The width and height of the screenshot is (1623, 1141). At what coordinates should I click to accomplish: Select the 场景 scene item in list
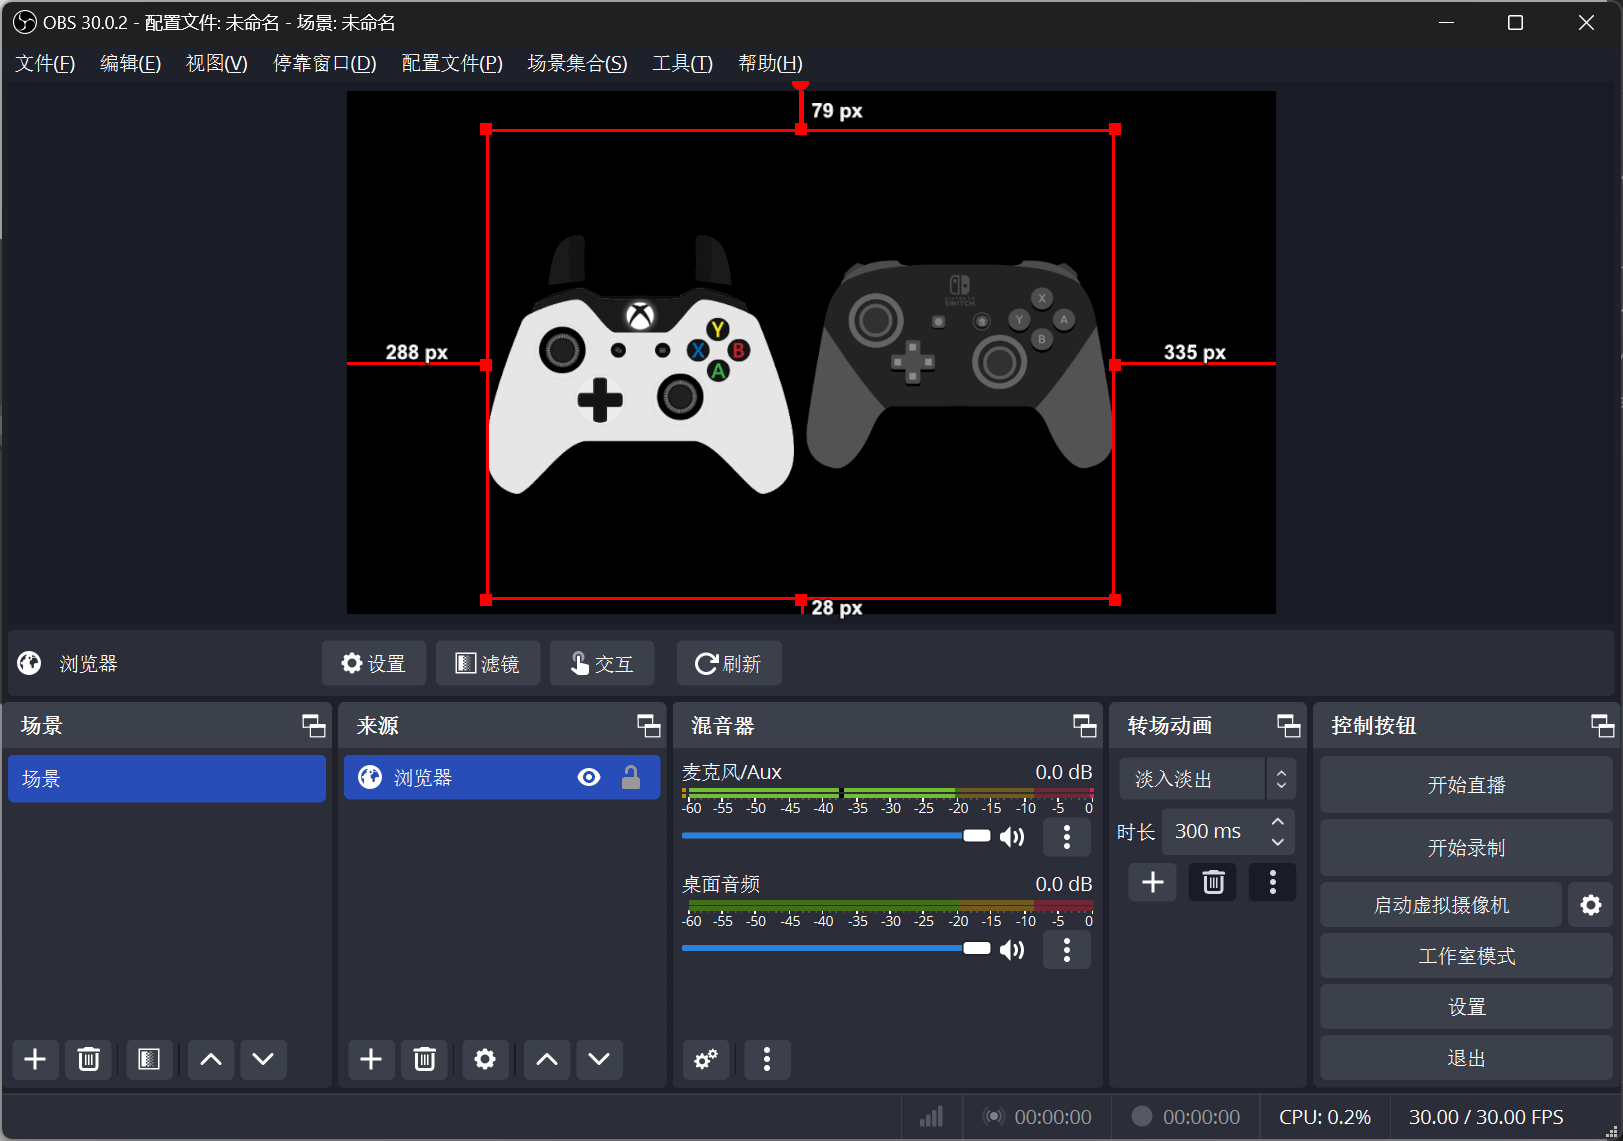(x=167, y=778)
